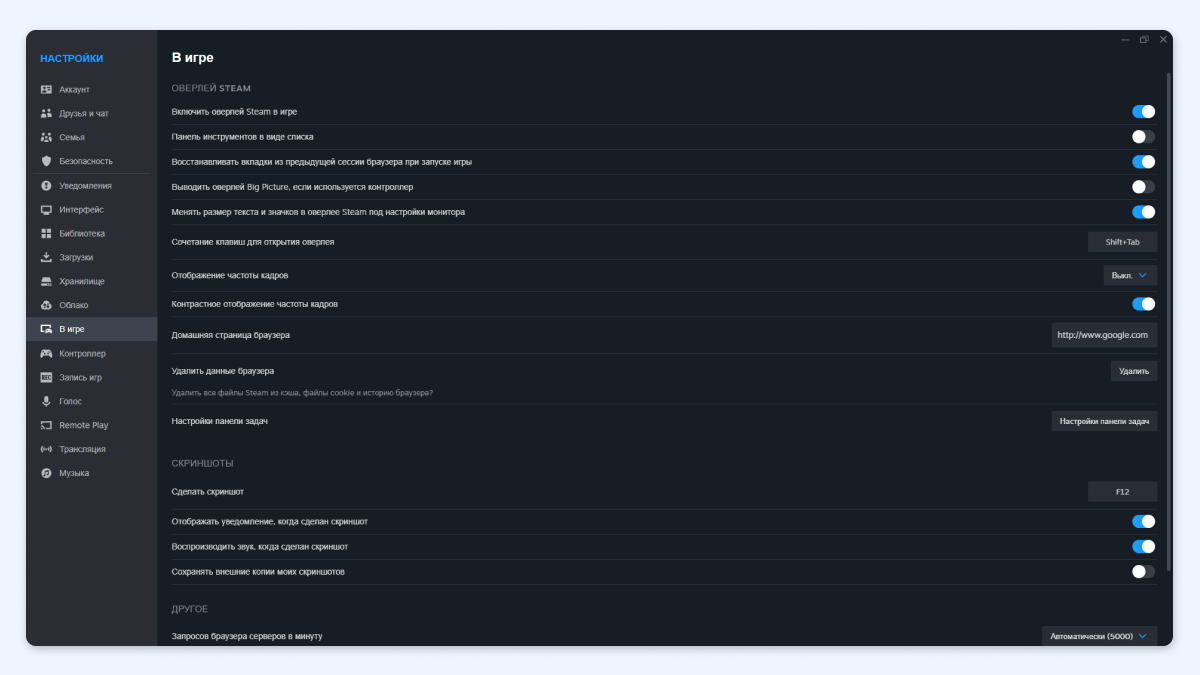Enable Big Picture overlay with controller

click(x=1143, y=187)
